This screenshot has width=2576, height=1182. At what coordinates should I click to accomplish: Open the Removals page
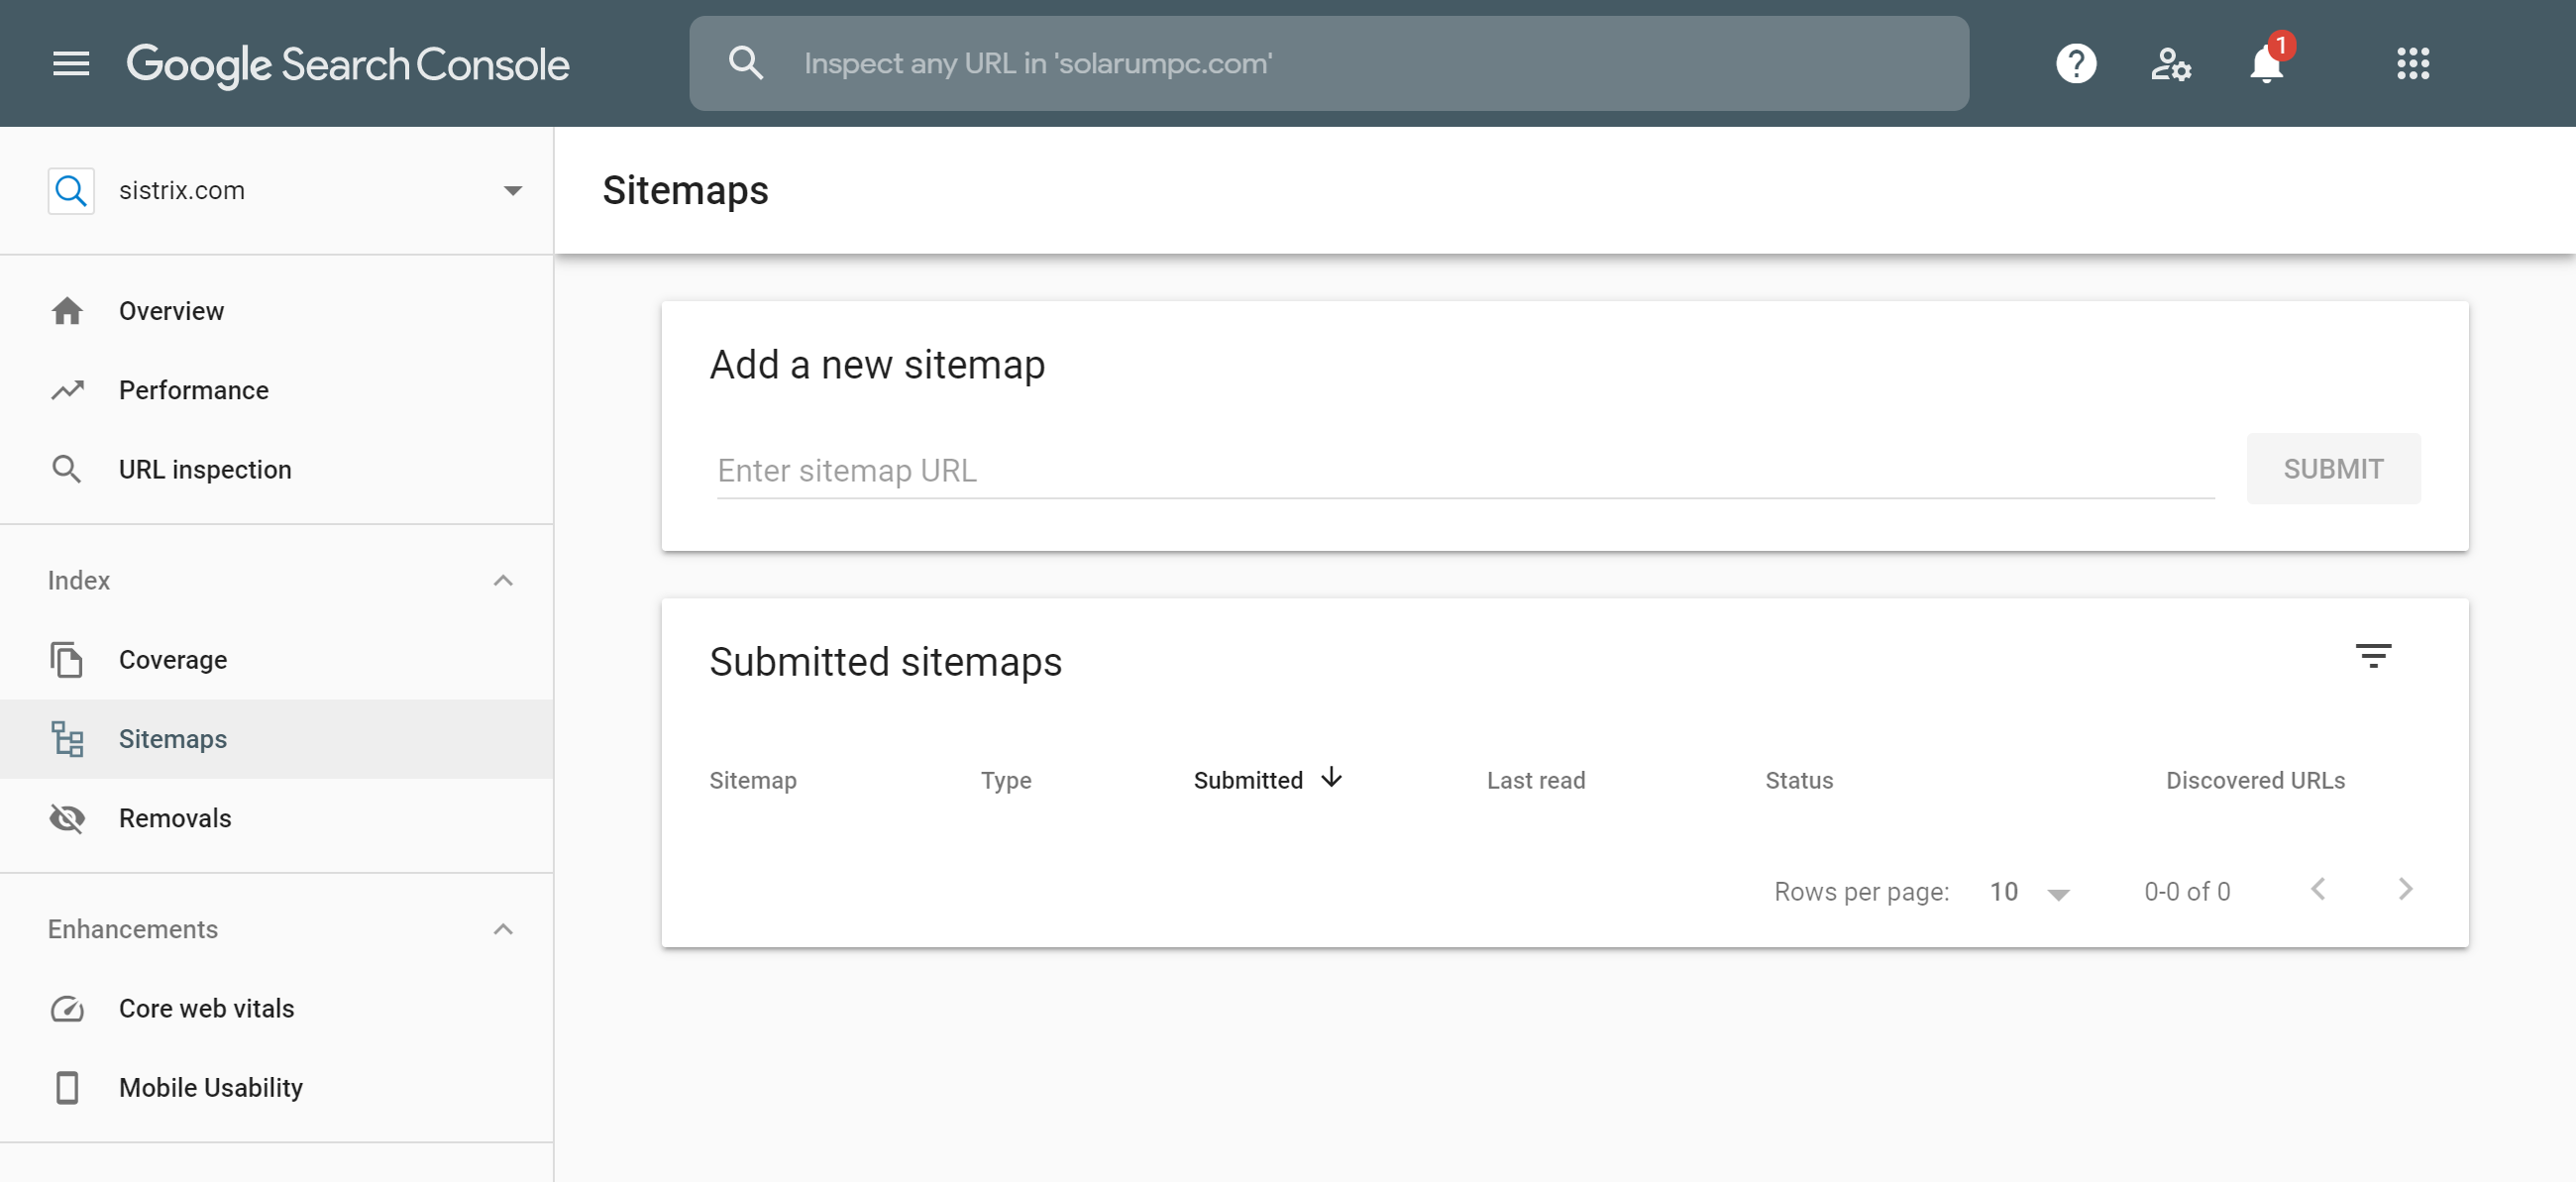[x=277, y=818]
